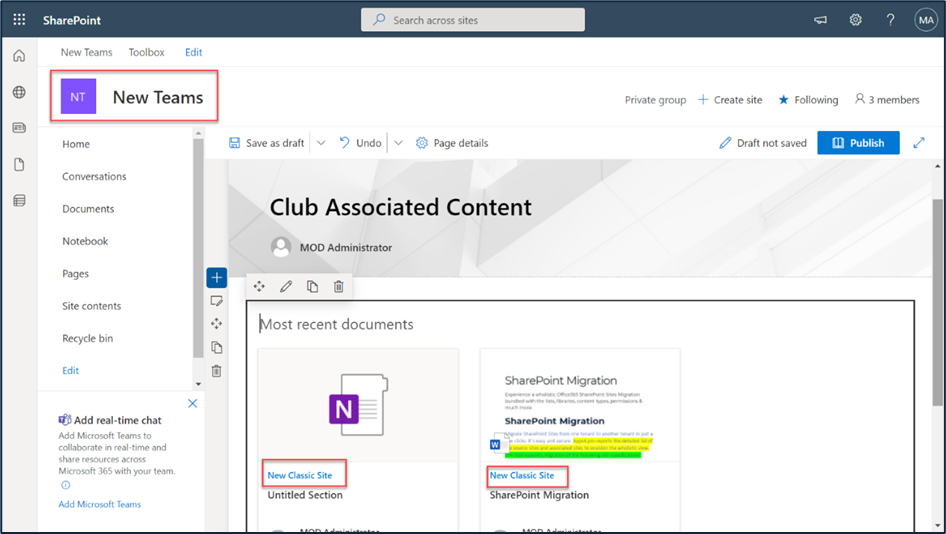Click the SharePoint brand label
The width and height of the screenshot is (946, 534).
72,20
